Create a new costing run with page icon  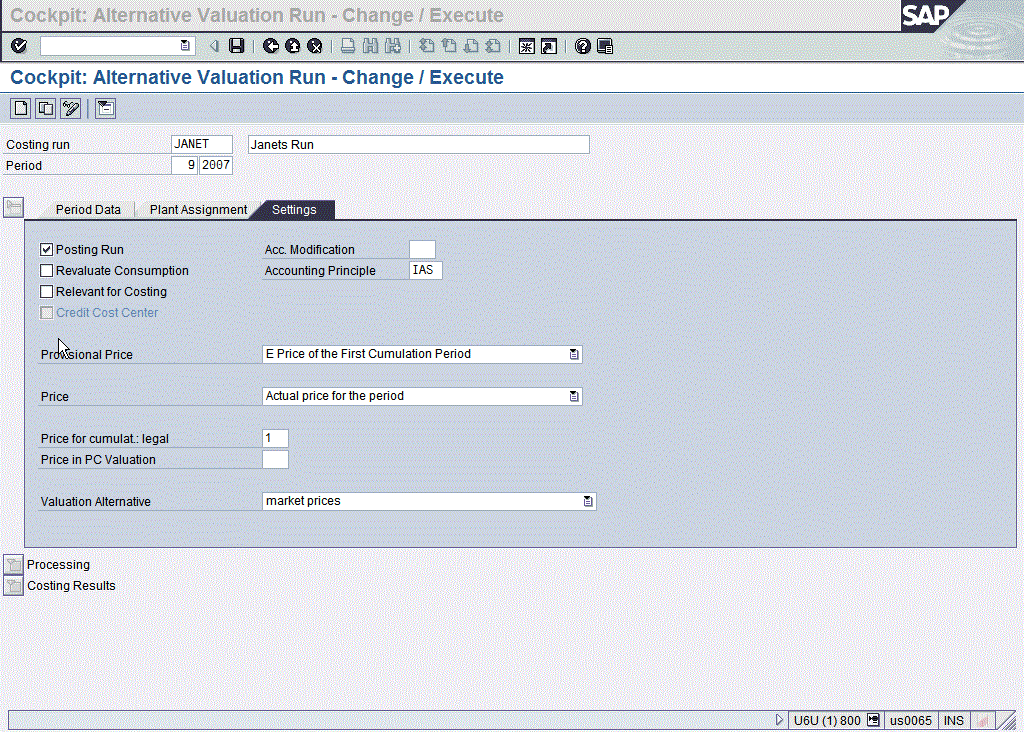click(21, 108)
